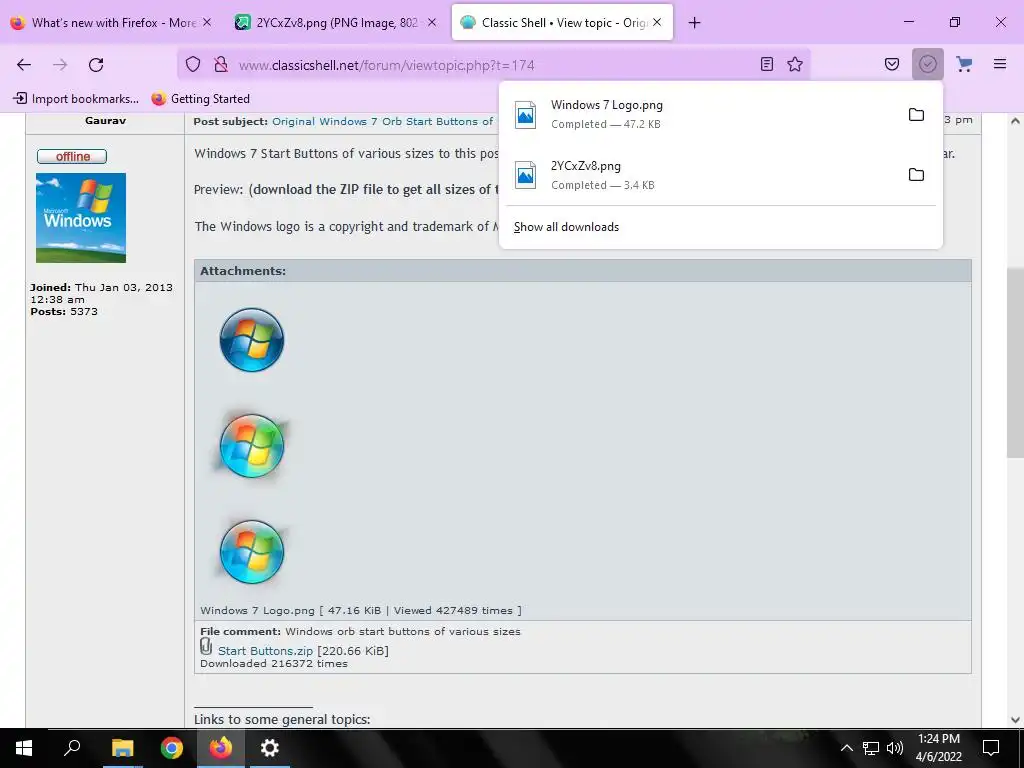Open the Firefox application menu

pyautogui.click(x=1000, y=64)
